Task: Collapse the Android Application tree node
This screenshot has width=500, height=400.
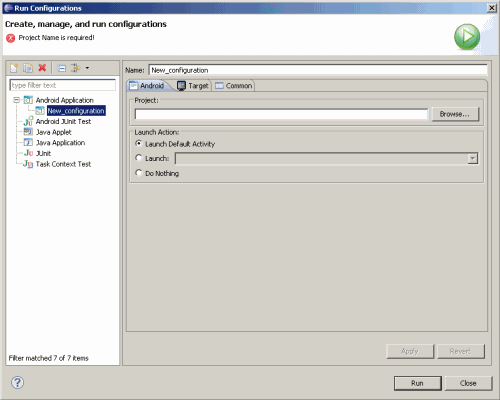Action: (17, 100)
